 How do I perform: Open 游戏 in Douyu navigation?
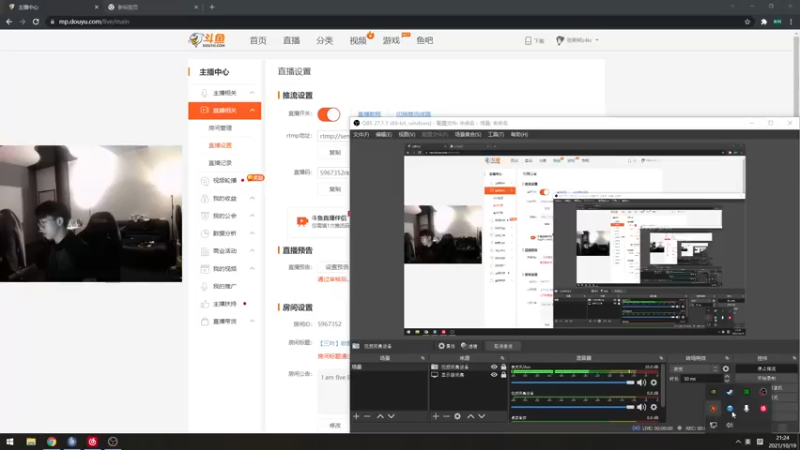[391, 40]
